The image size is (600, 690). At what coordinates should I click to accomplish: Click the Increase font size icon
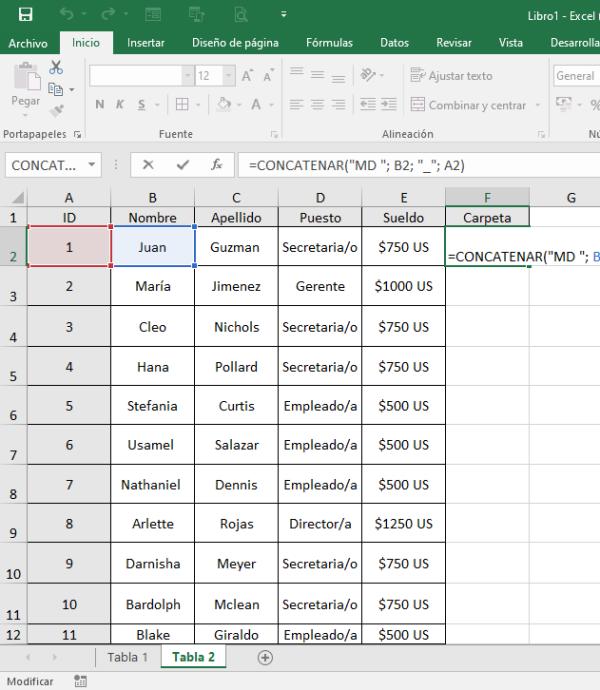(247, 76)
